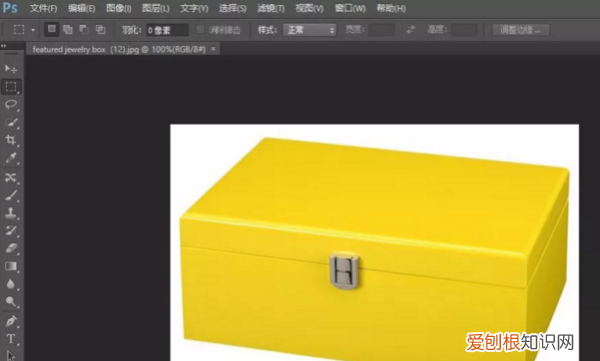Toggle the 消除锯齿 anti-alias checkbox
Screen dimensions: 600x361
pyautogui.click(x=200, y=30)
